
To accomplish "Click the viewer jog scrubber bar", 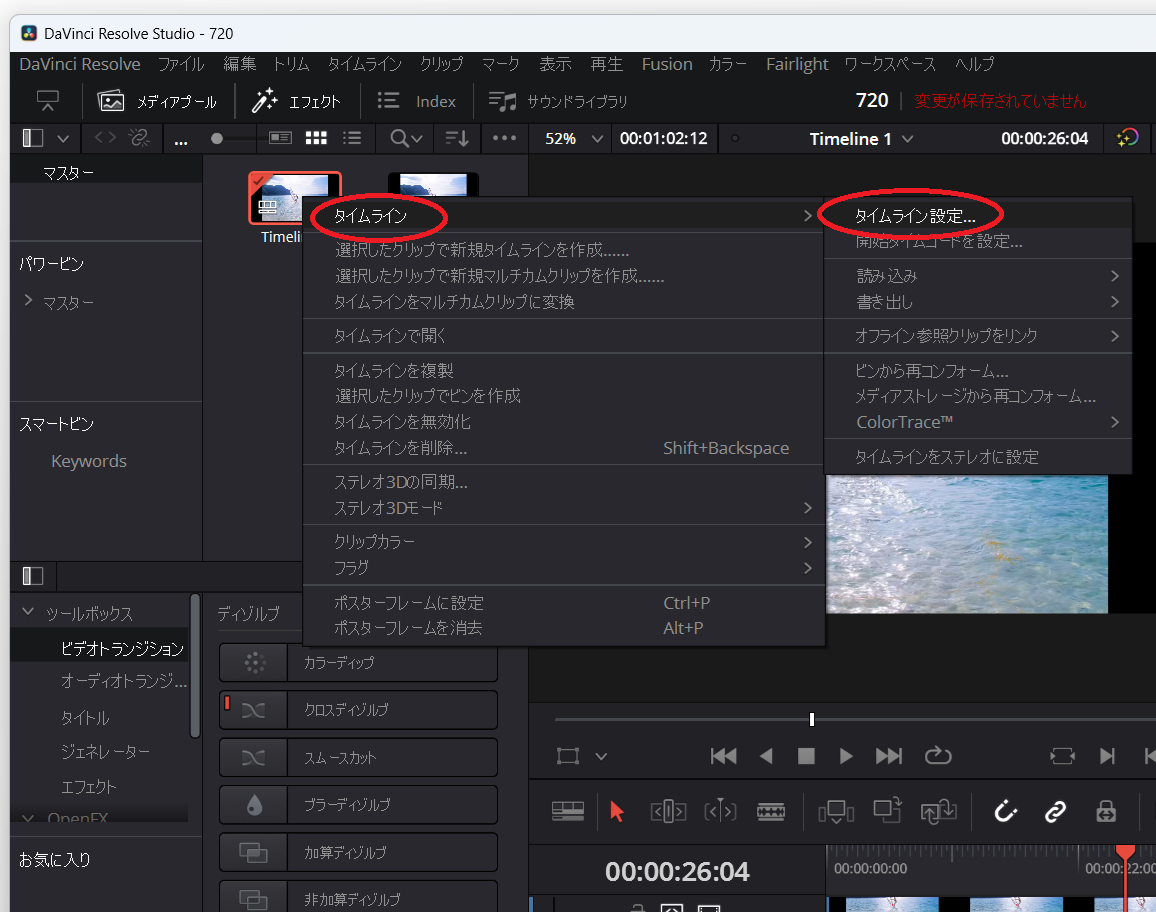I will [855, 719].
